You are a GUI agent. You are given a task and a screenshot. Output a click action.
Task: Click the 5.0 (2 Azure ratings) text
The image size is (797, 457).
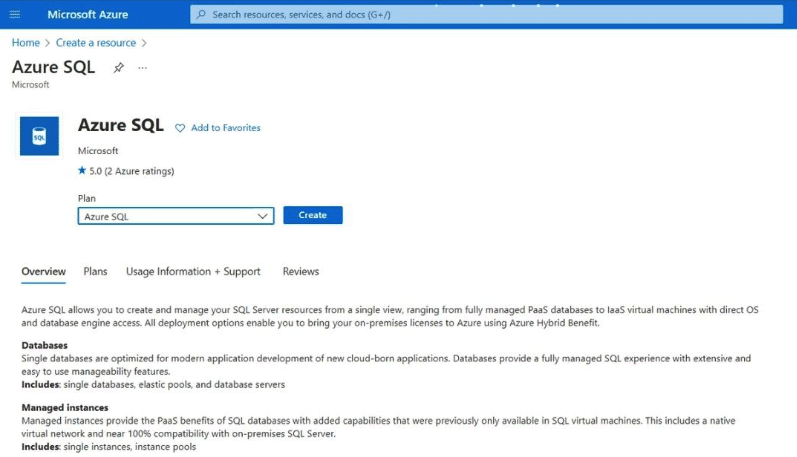(x=132, y=171)
